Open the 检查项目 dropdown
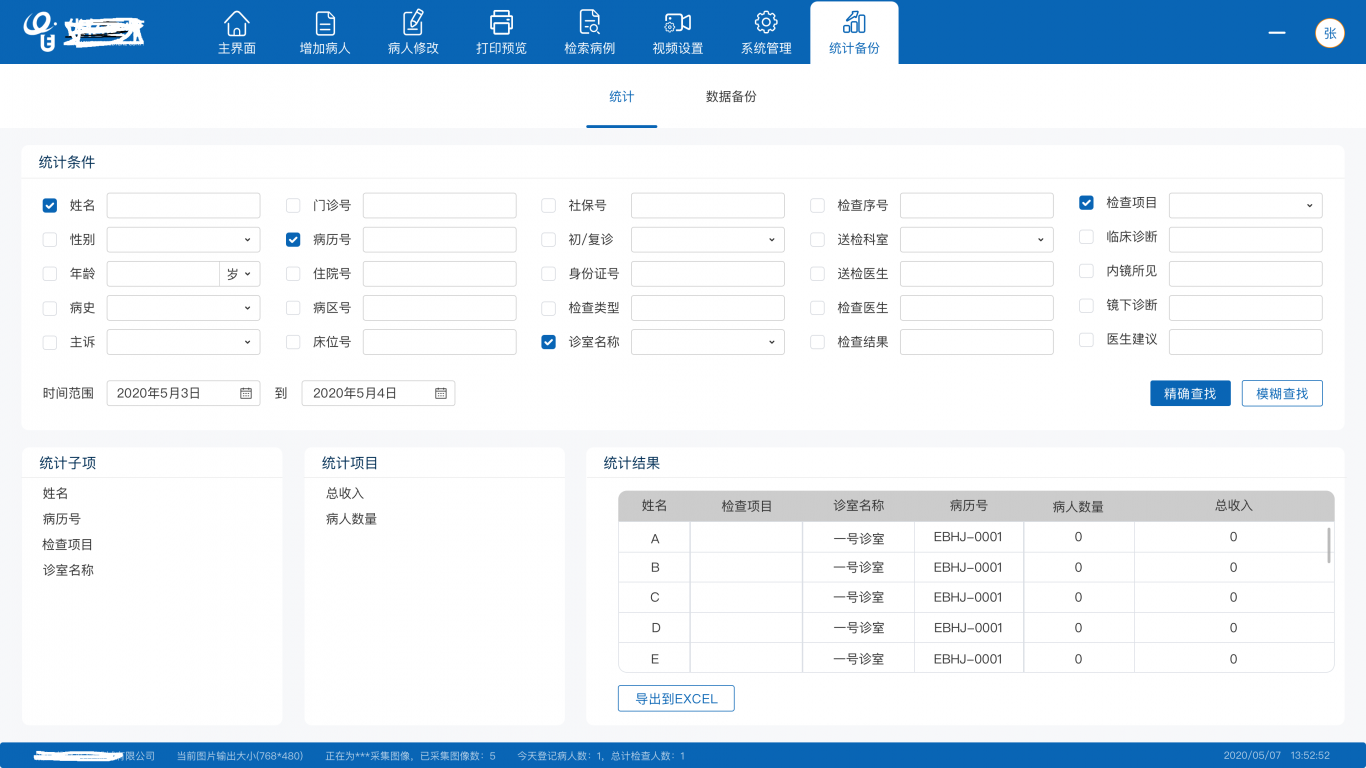This screenshot has height=768, width=1366. tap(1246, 205)
